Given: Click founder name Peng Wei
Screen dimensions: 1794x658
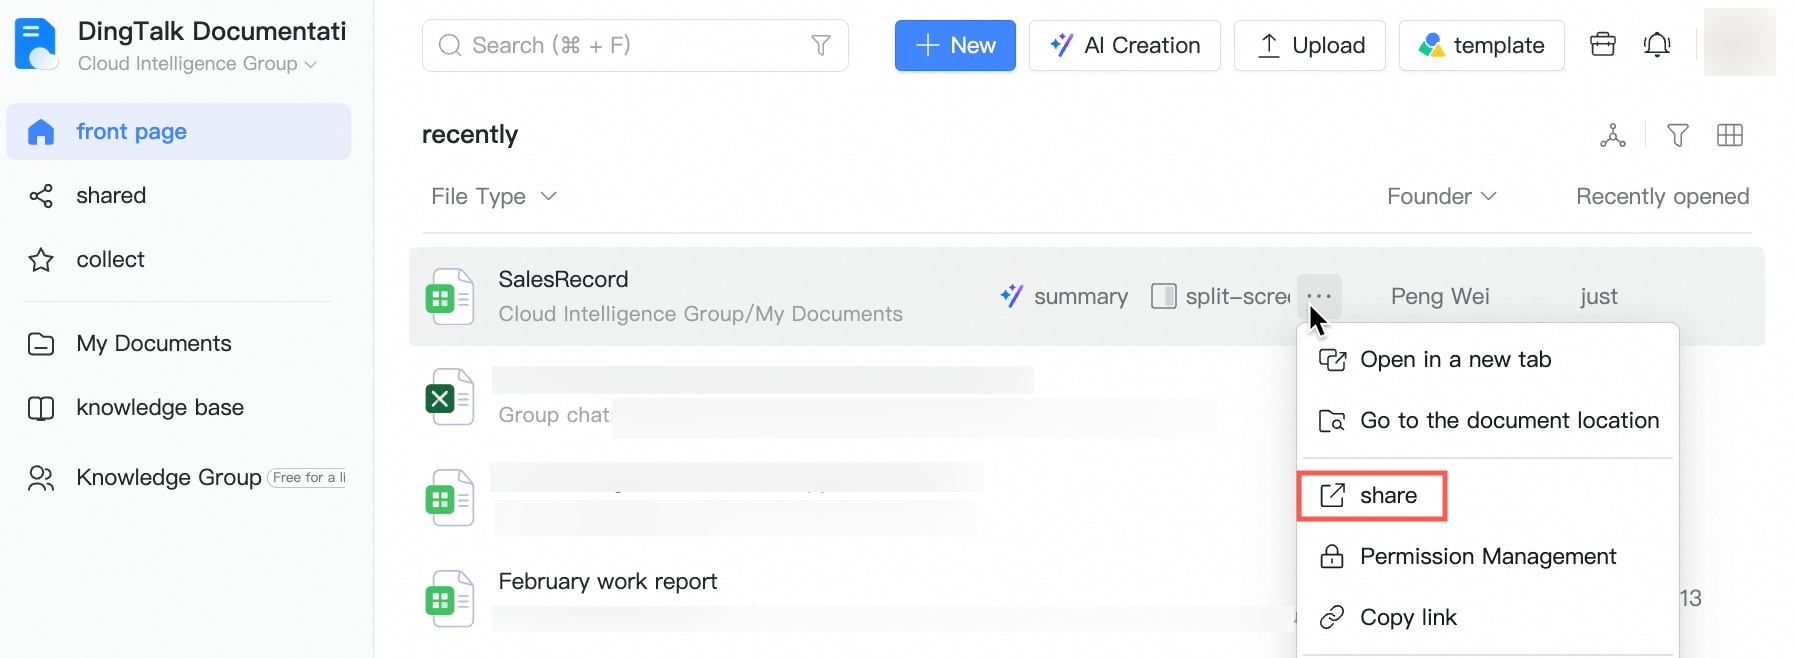Looking at the screenshot, I should tap(1440, 297).
